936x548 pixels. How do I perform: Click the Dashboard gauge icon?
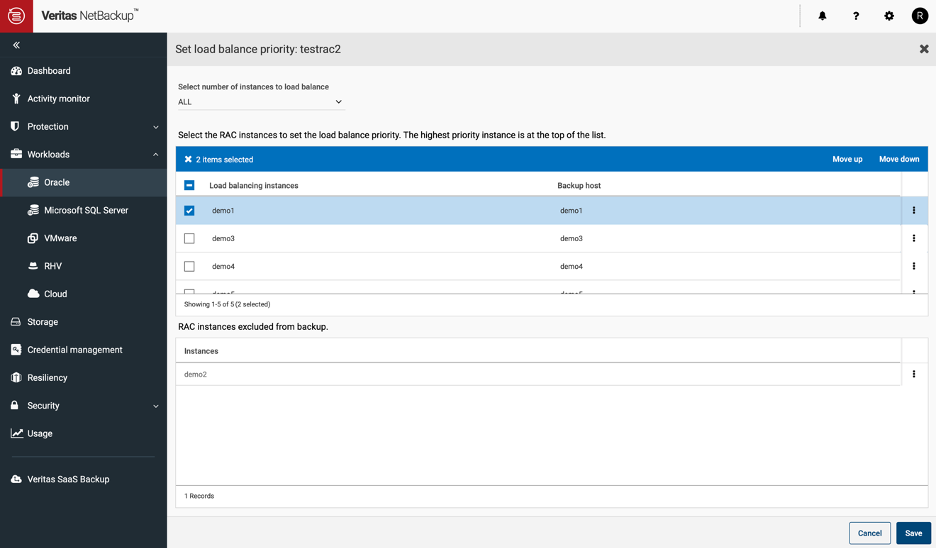click(x=16, y=71)
